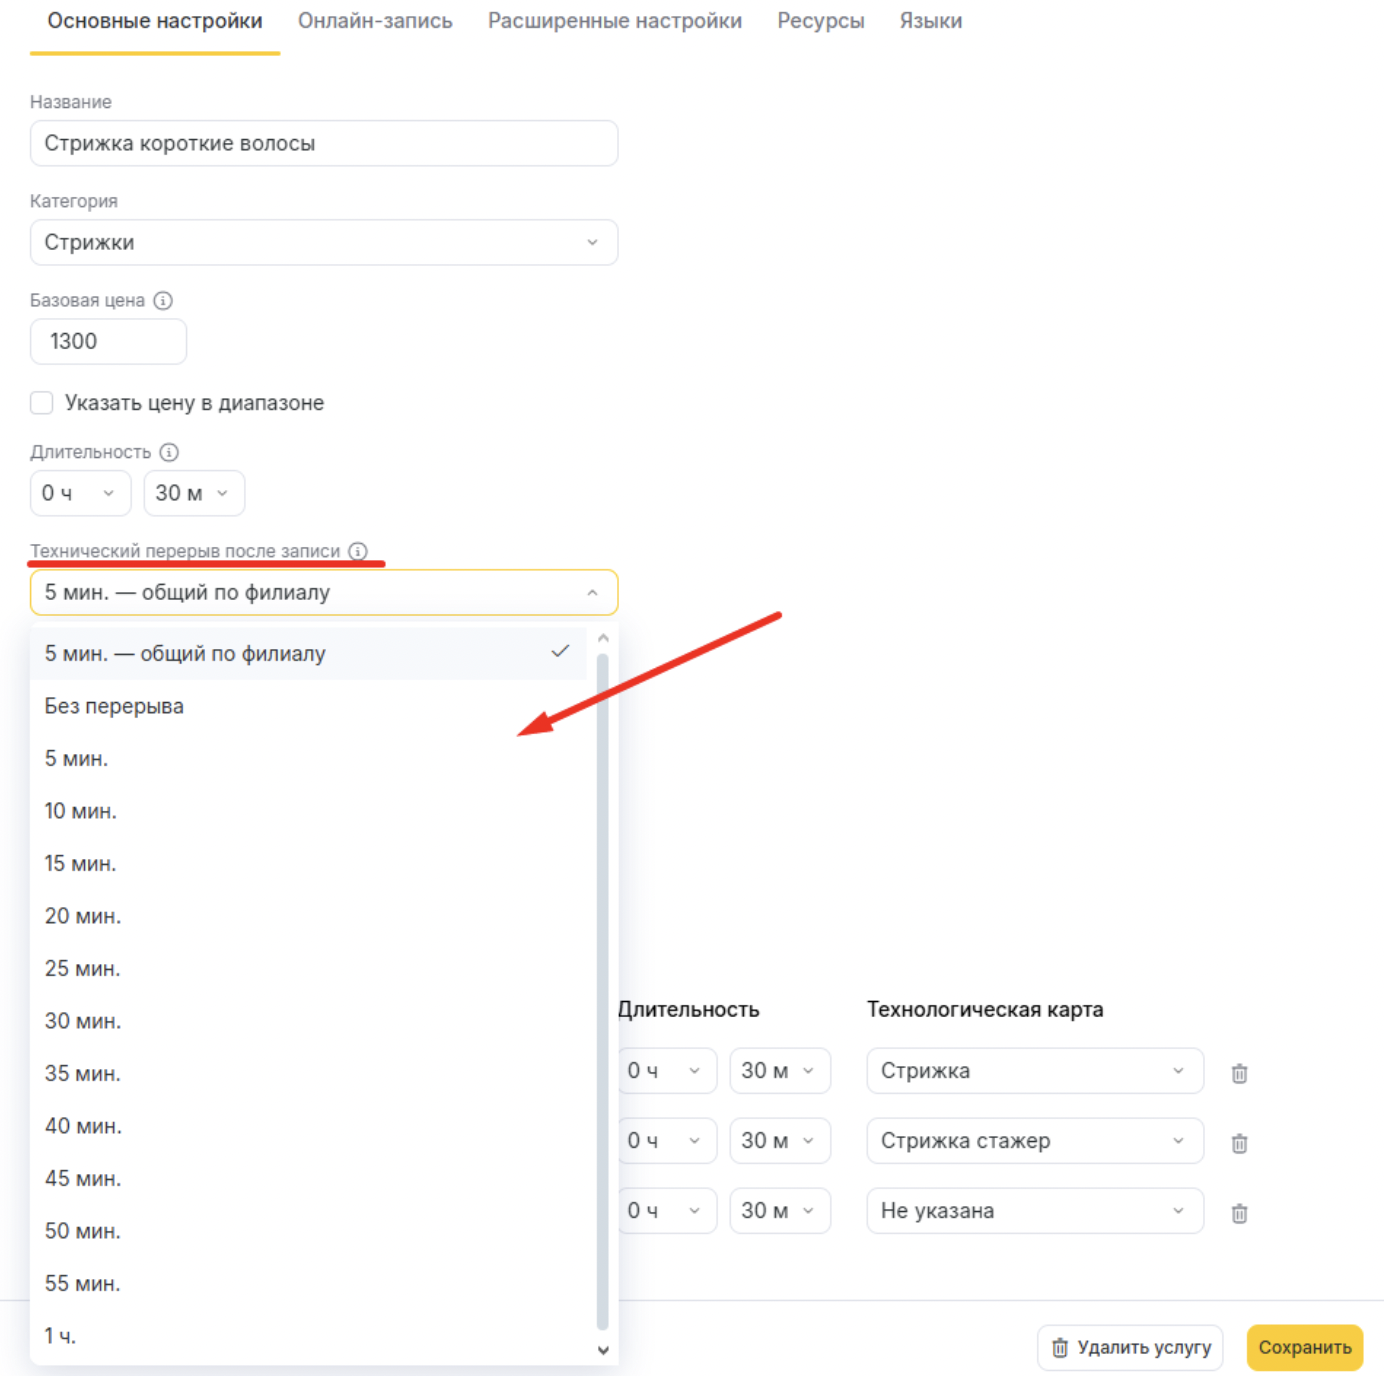This screenshot has height=1376, width=1384.
Task: Delete the Не указана row via trash icon
Action: pos(1239,1213)
